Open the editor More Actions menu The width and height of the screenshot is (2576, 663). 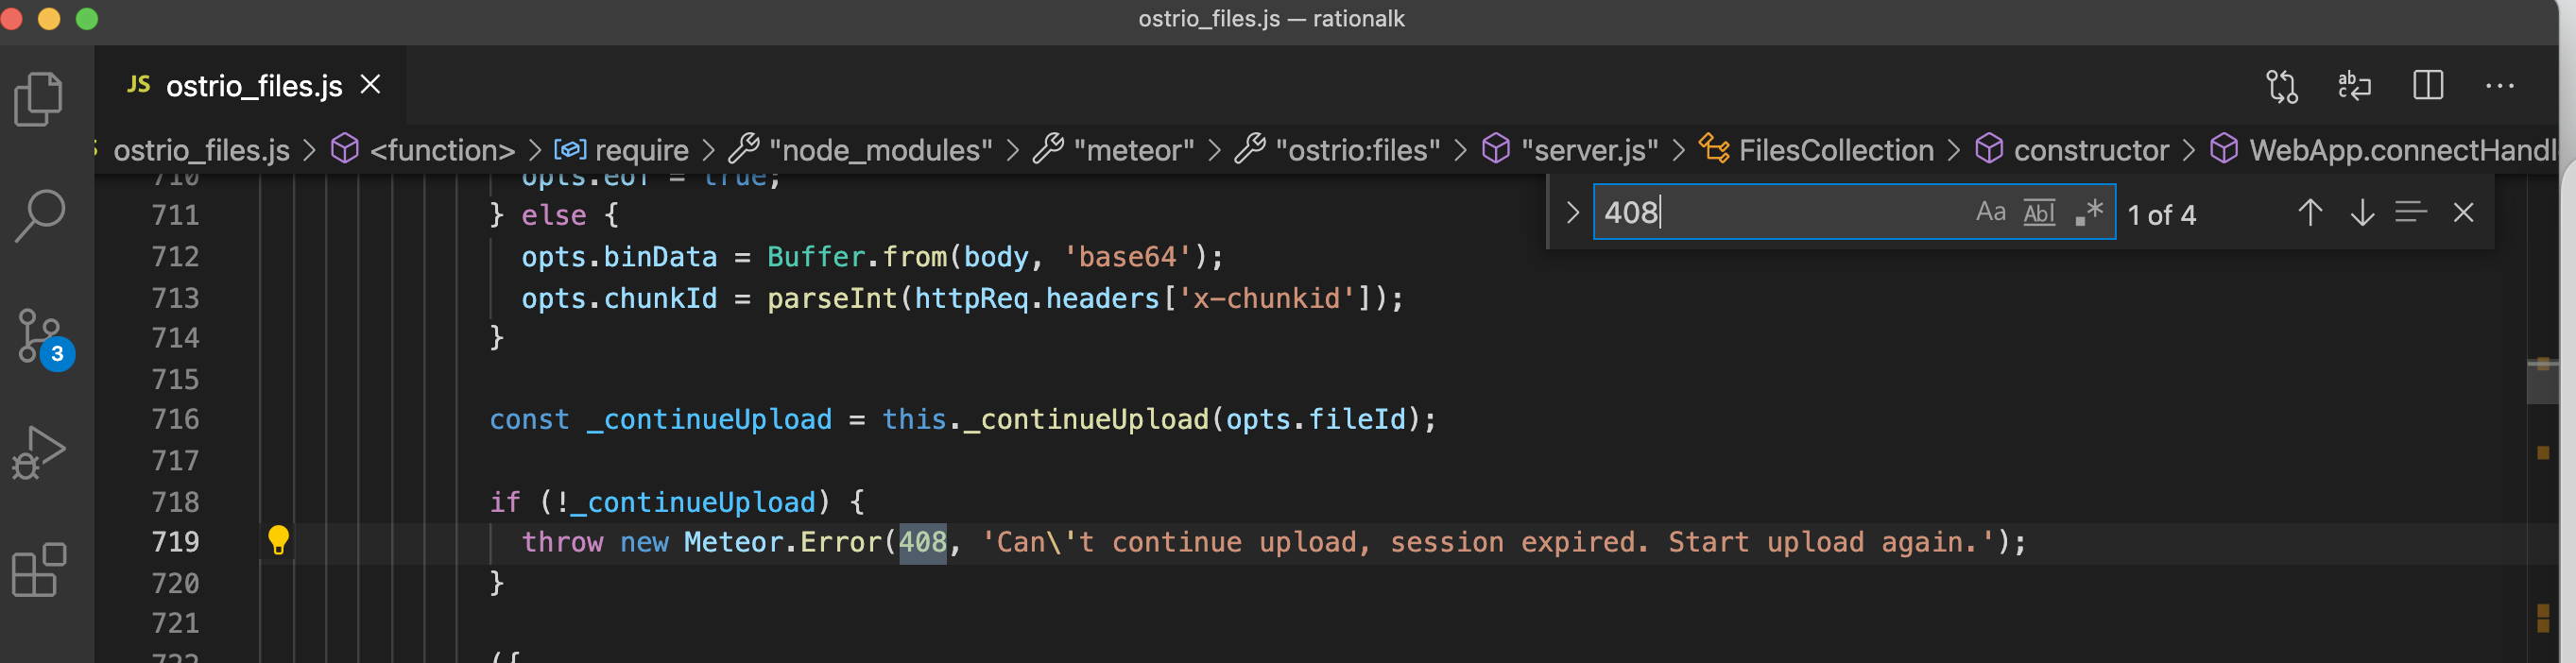point(2500,86)
